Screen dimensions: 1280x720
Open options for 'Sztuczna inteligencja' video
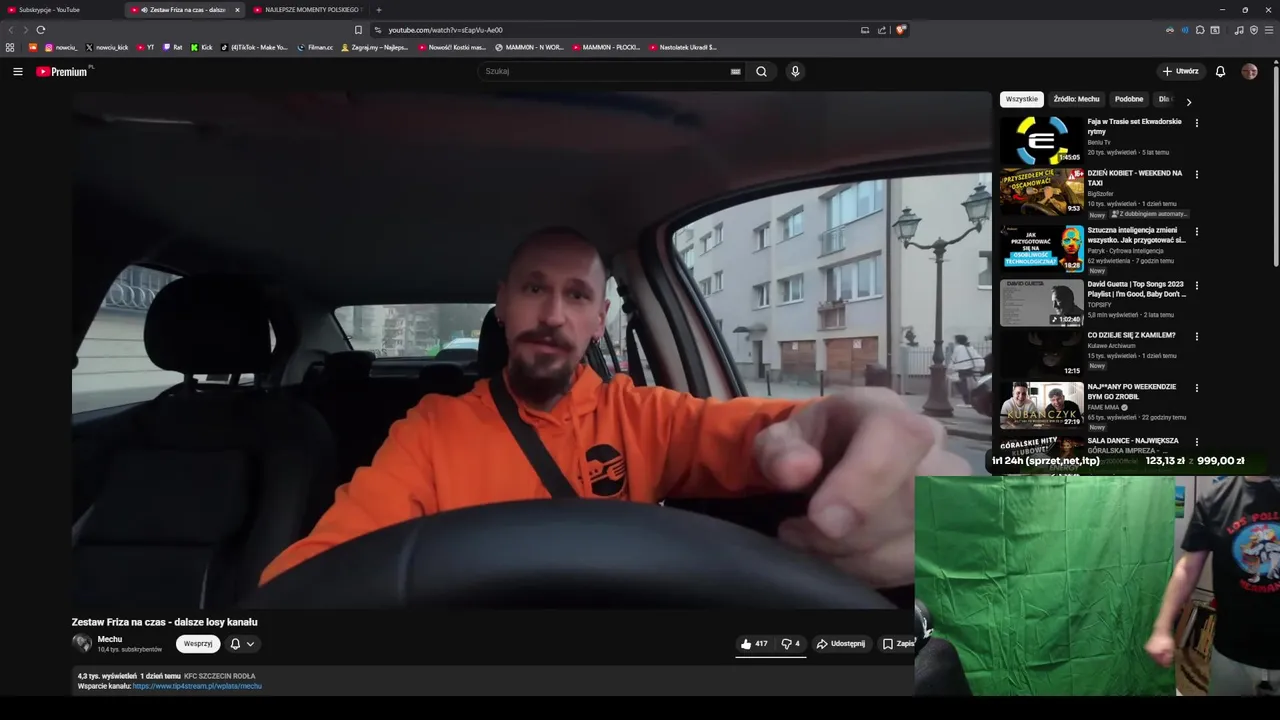click(x=1197, y=231)
